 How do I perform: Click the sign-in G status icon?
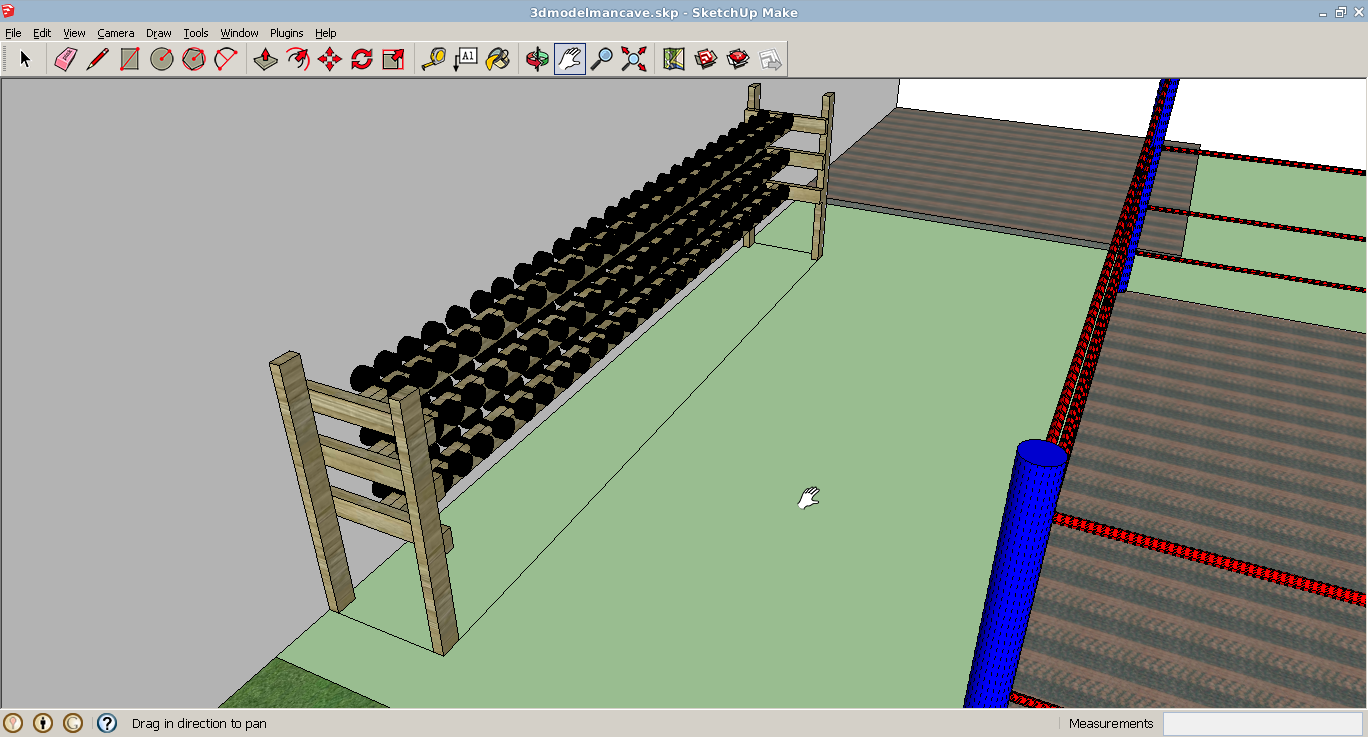(x=73, y=723)
